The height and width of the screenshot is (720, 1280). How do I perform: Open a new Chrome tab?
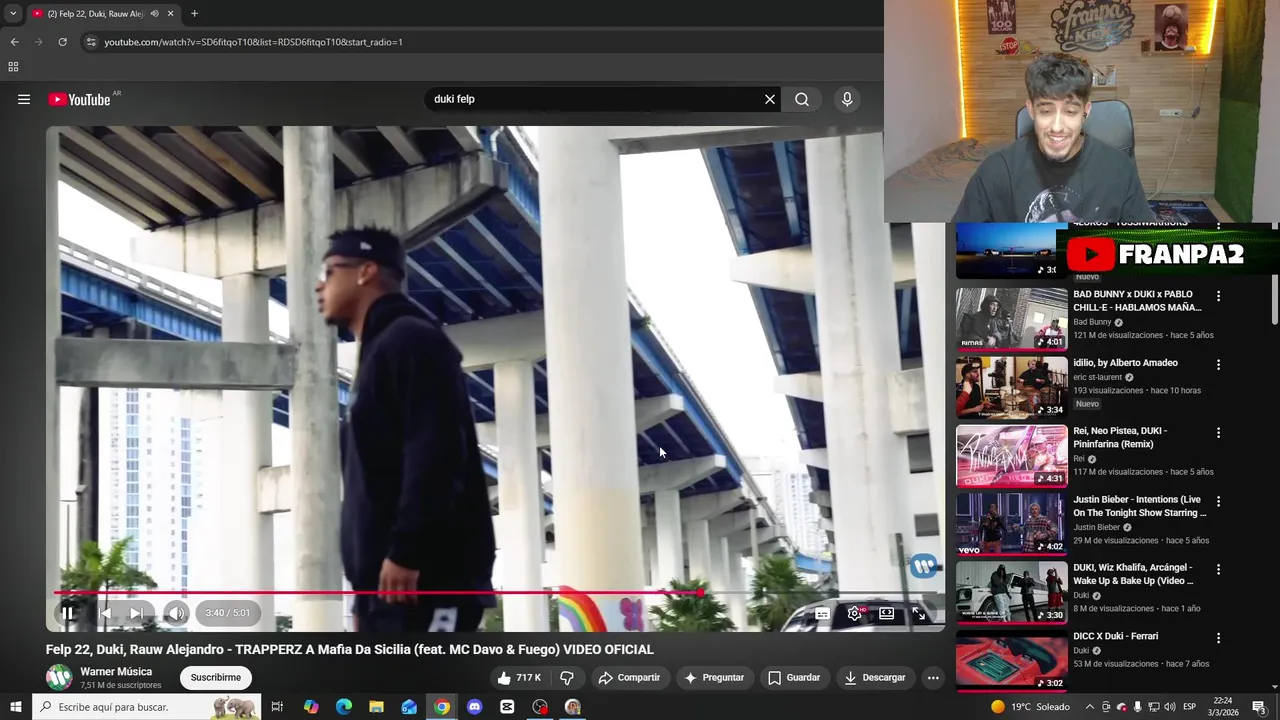click(x=194, y=14)
